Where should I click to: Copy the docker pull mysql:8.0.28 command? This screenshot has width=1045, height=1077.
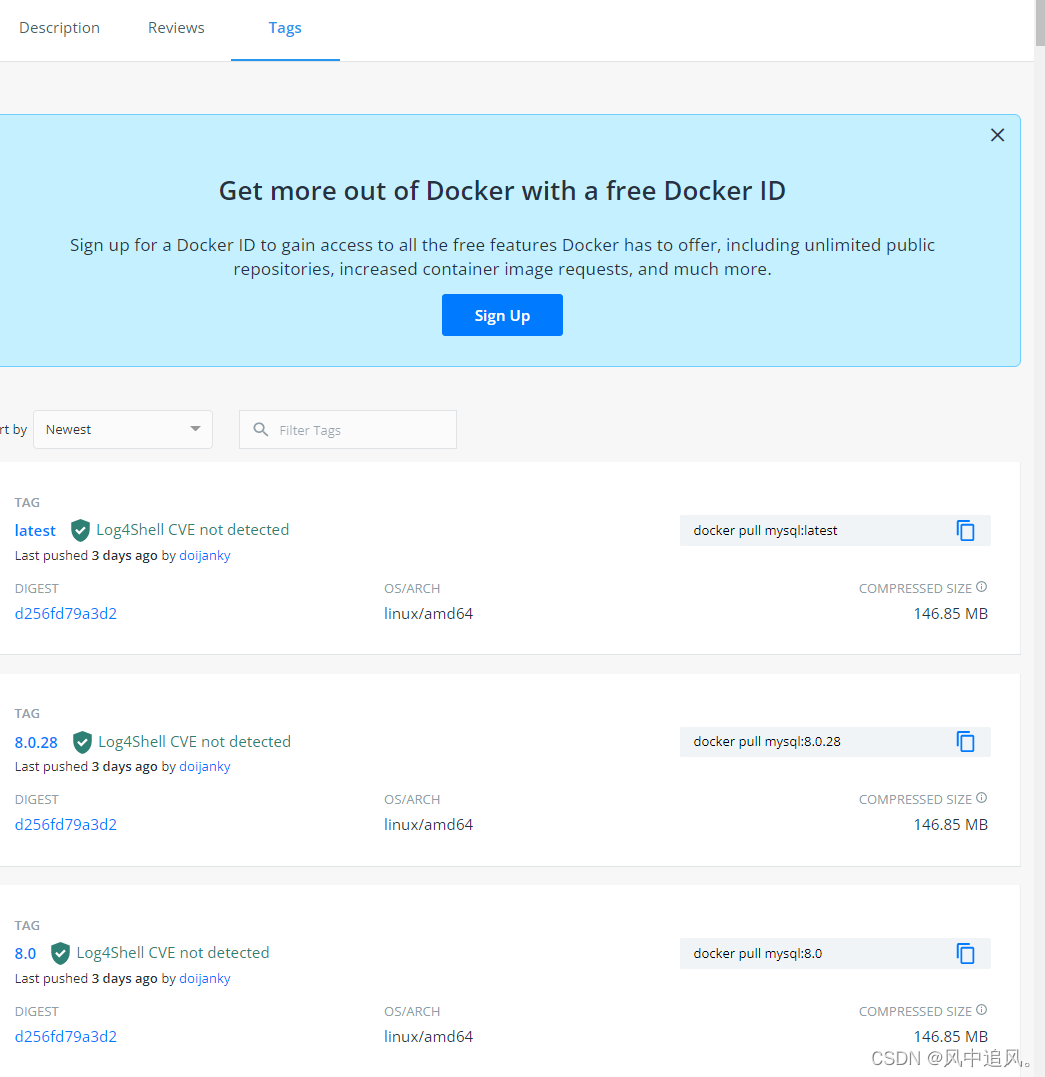(x=965, y=742)
